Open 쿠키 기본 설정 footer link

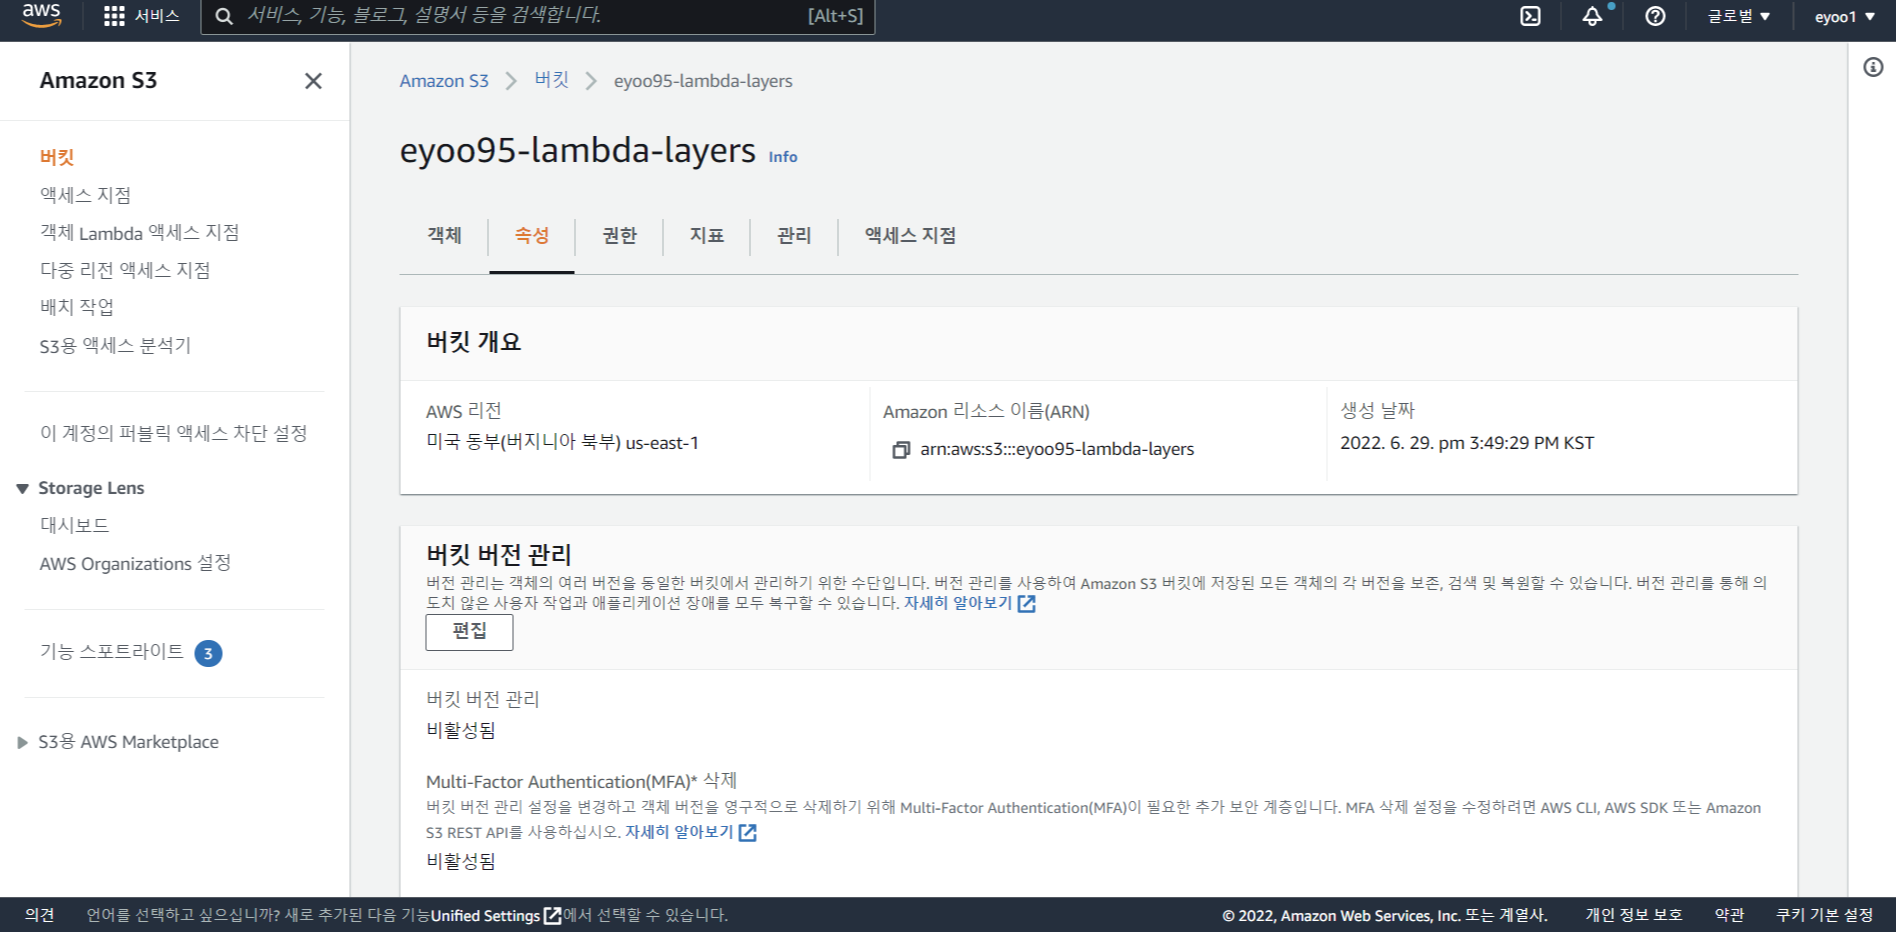point(1824,915)
